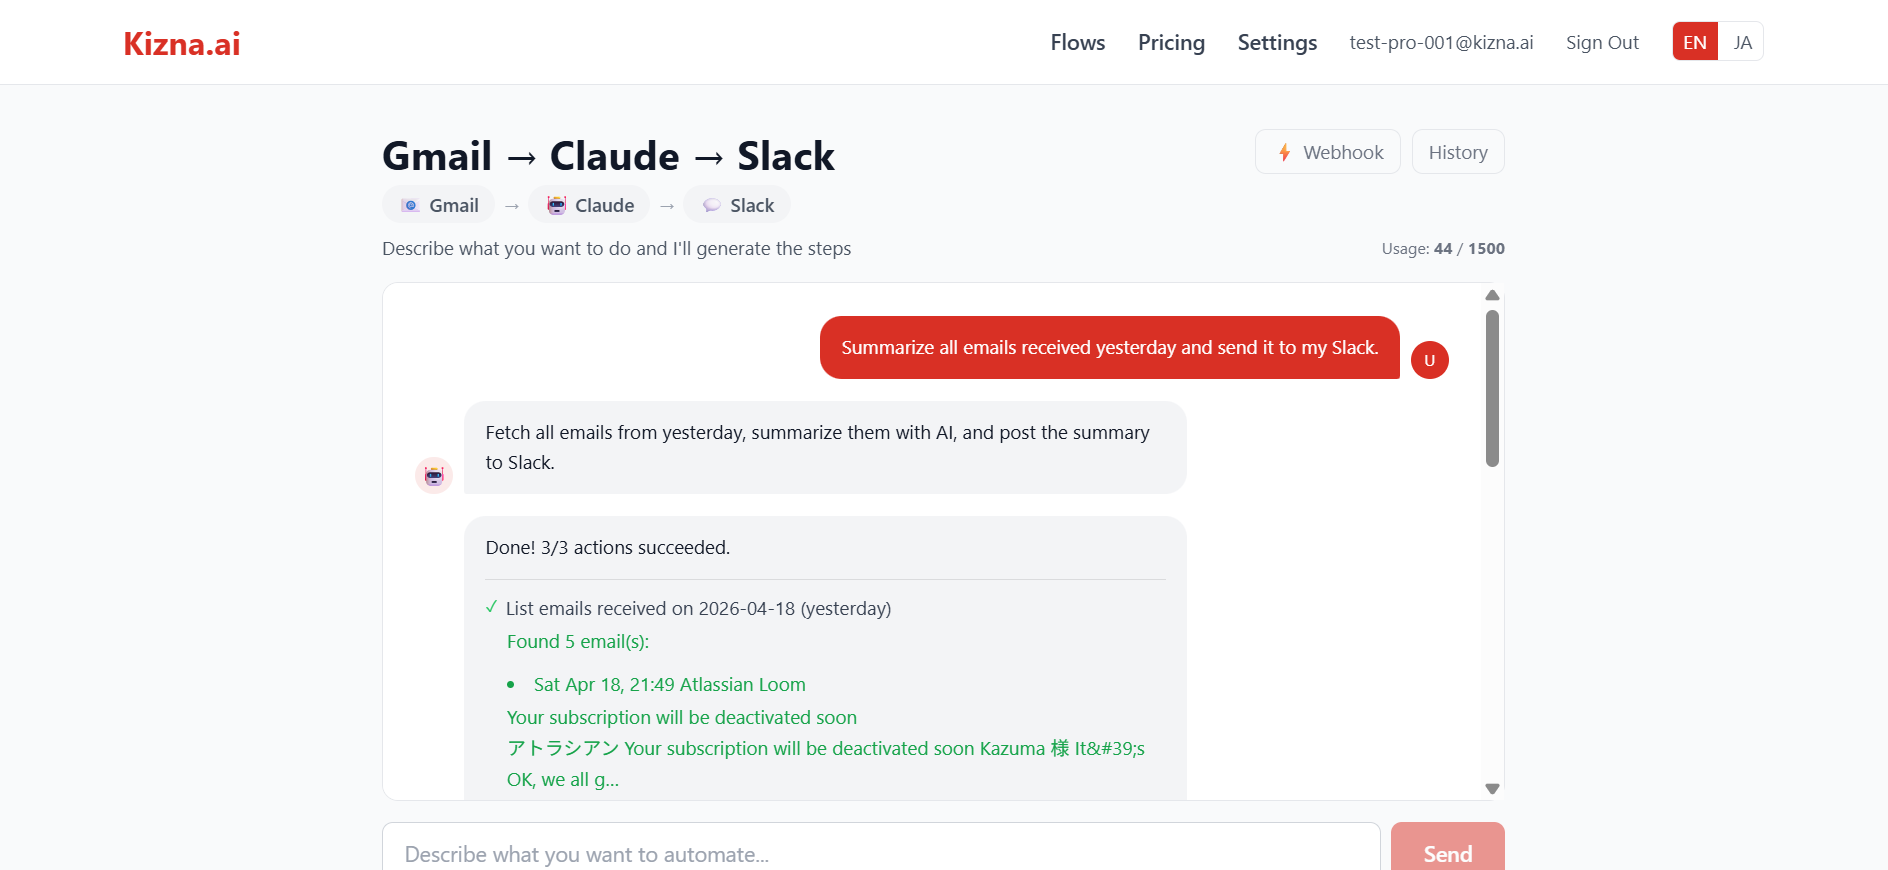Click the Claude robot icon chip

pos(557,205)
